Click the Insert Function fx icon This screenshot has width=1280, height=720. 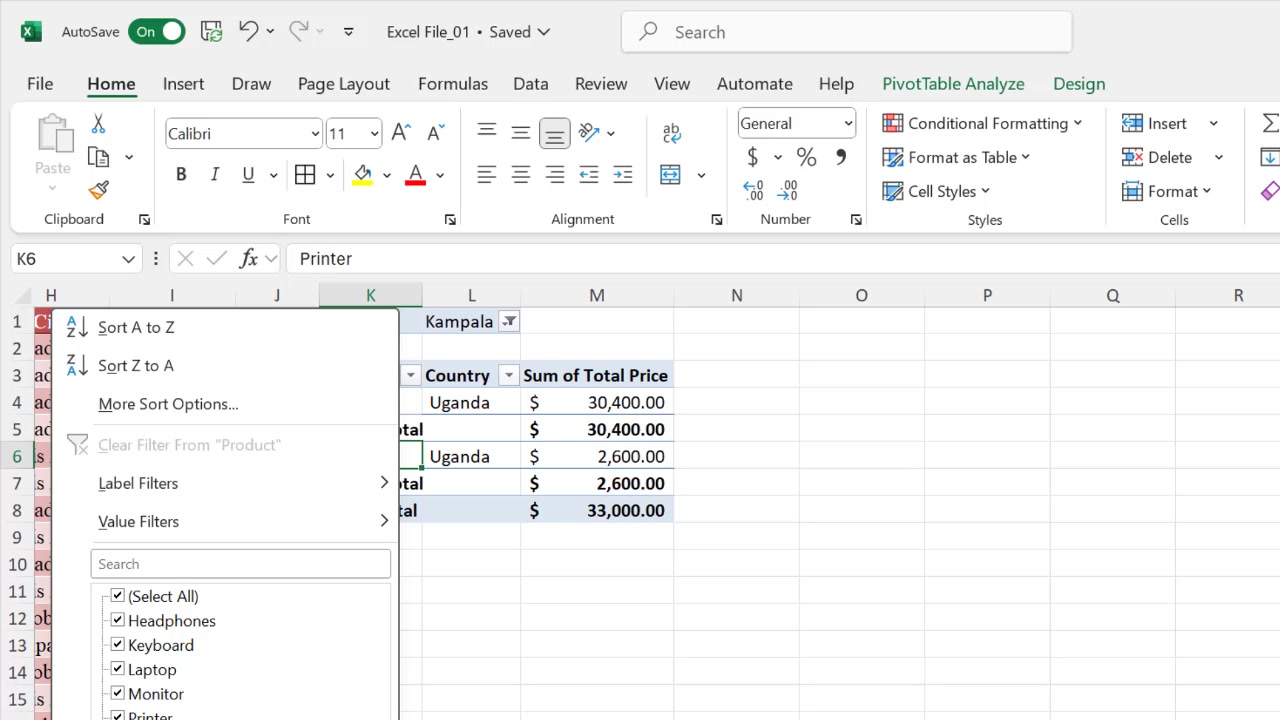[249, 258]
